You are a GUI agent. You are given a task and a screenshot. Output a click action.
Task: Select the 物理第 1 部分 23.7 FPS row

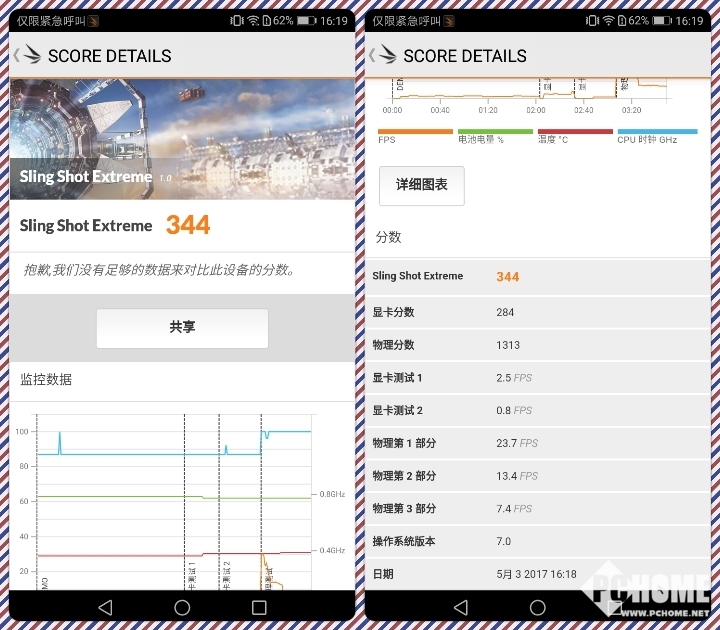click(x=538, y=443)
